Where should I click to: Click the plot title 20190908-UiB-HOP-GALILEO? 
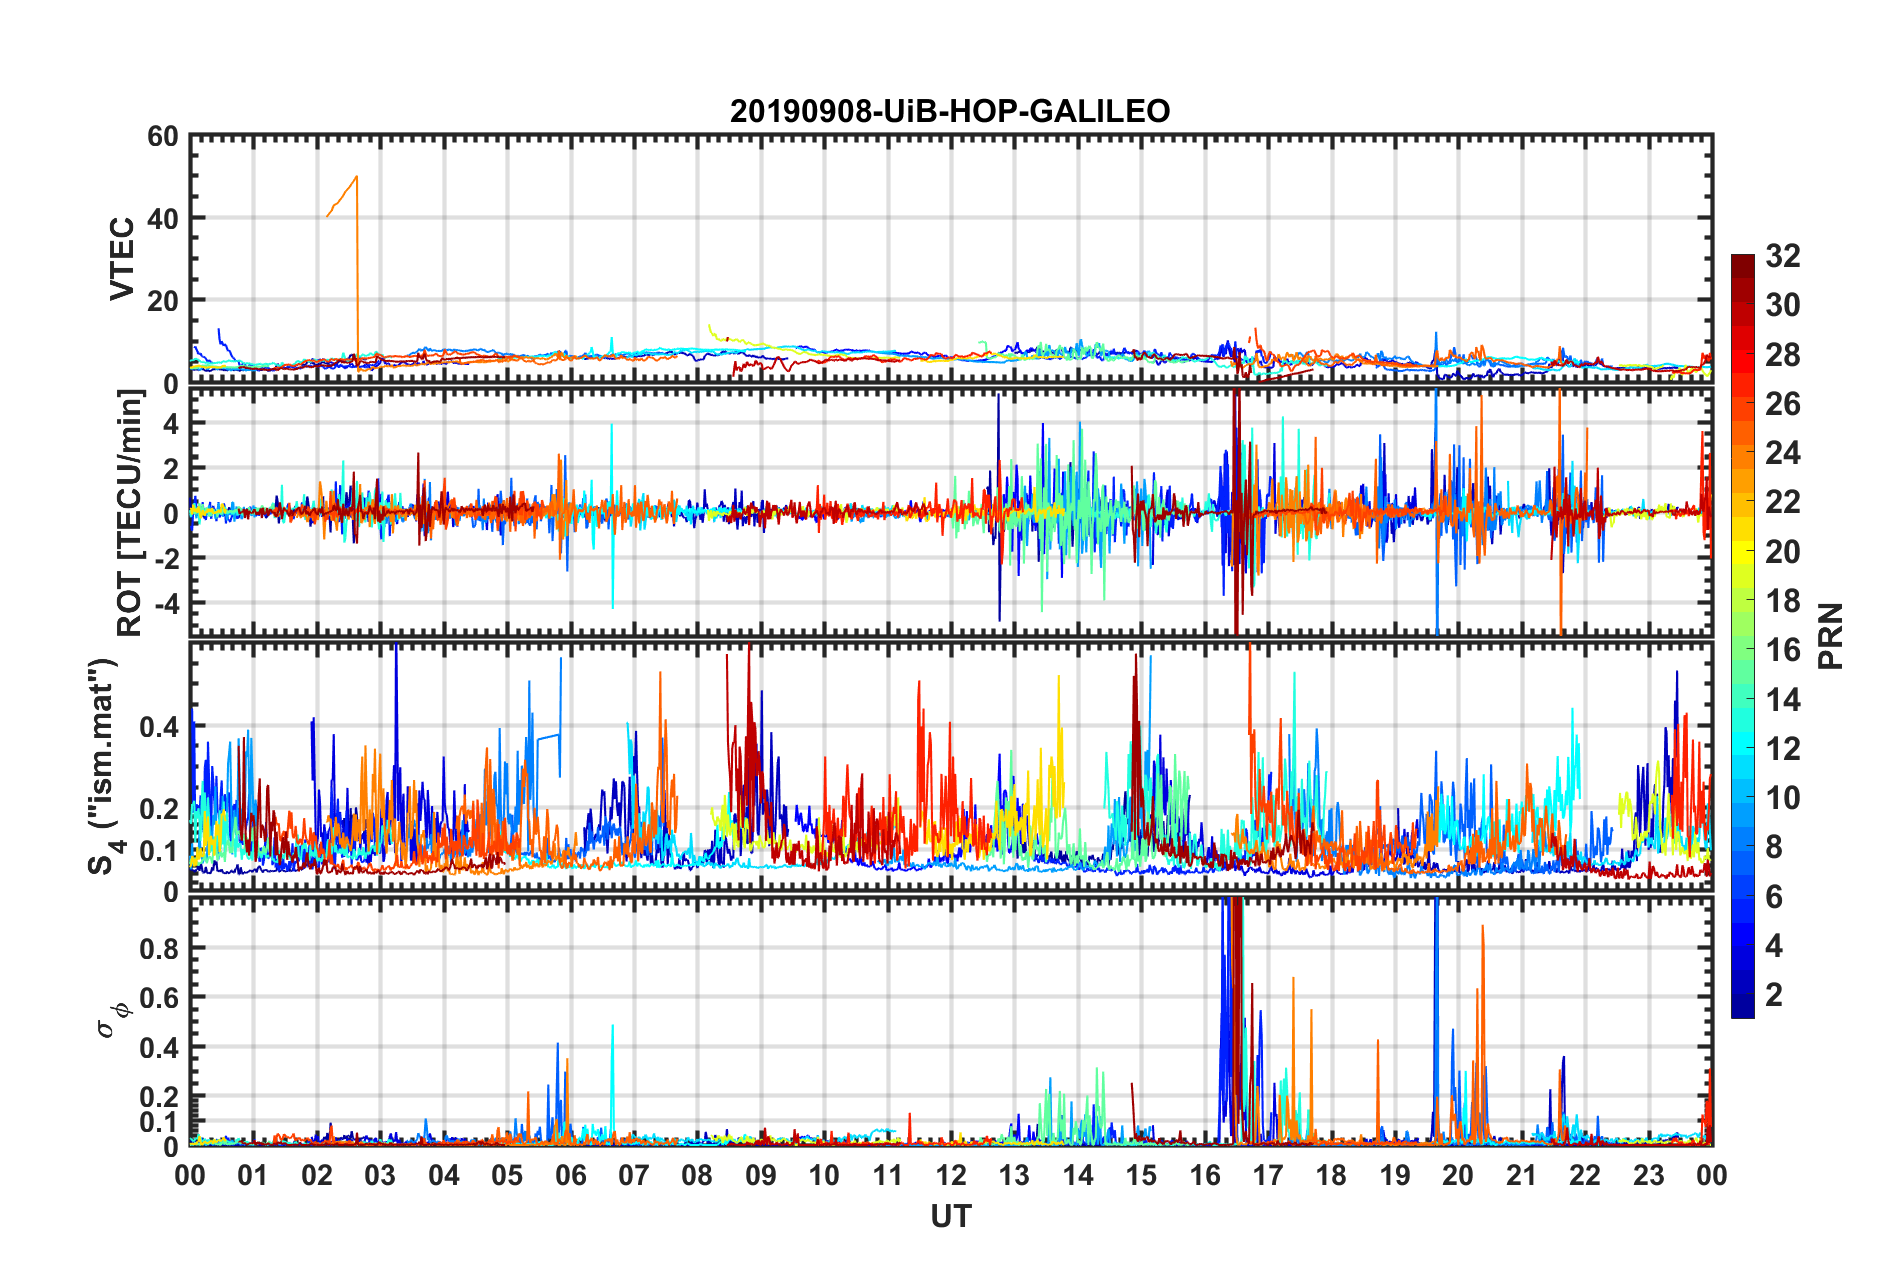click(950, 111)
